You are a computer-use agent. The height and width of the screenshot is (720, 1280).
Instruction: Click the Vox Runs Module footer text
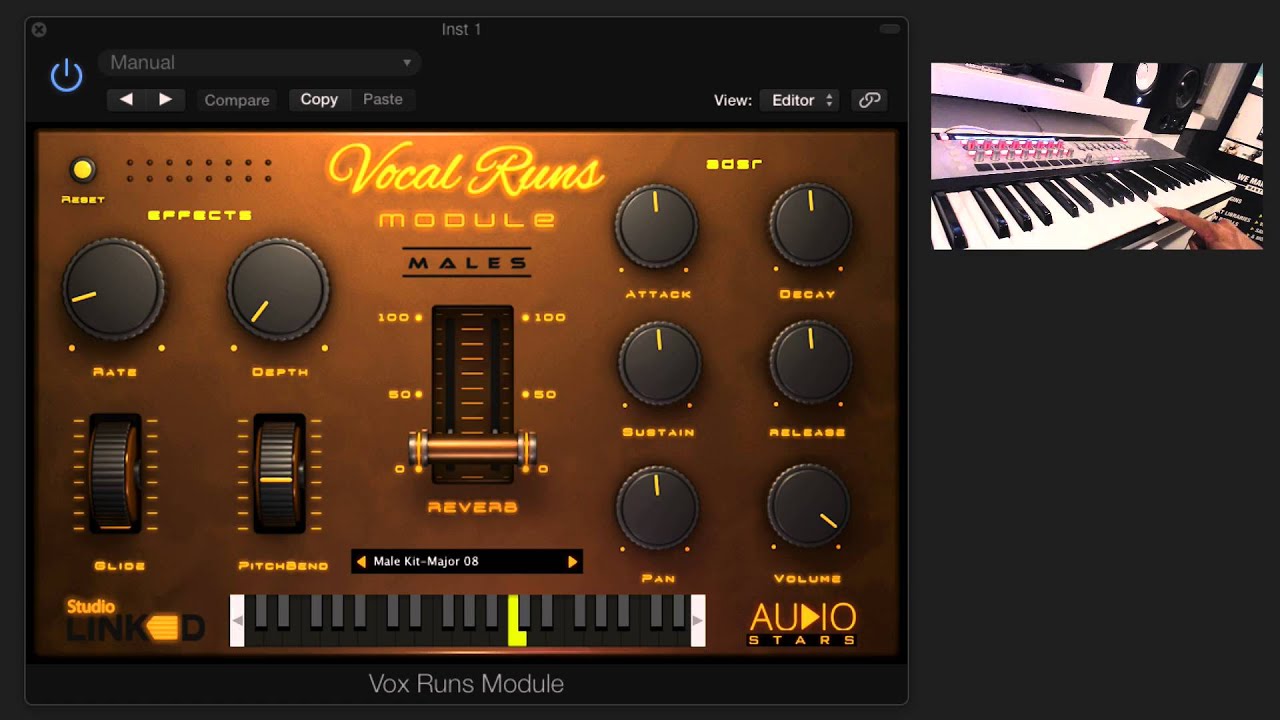click(466, 684)
